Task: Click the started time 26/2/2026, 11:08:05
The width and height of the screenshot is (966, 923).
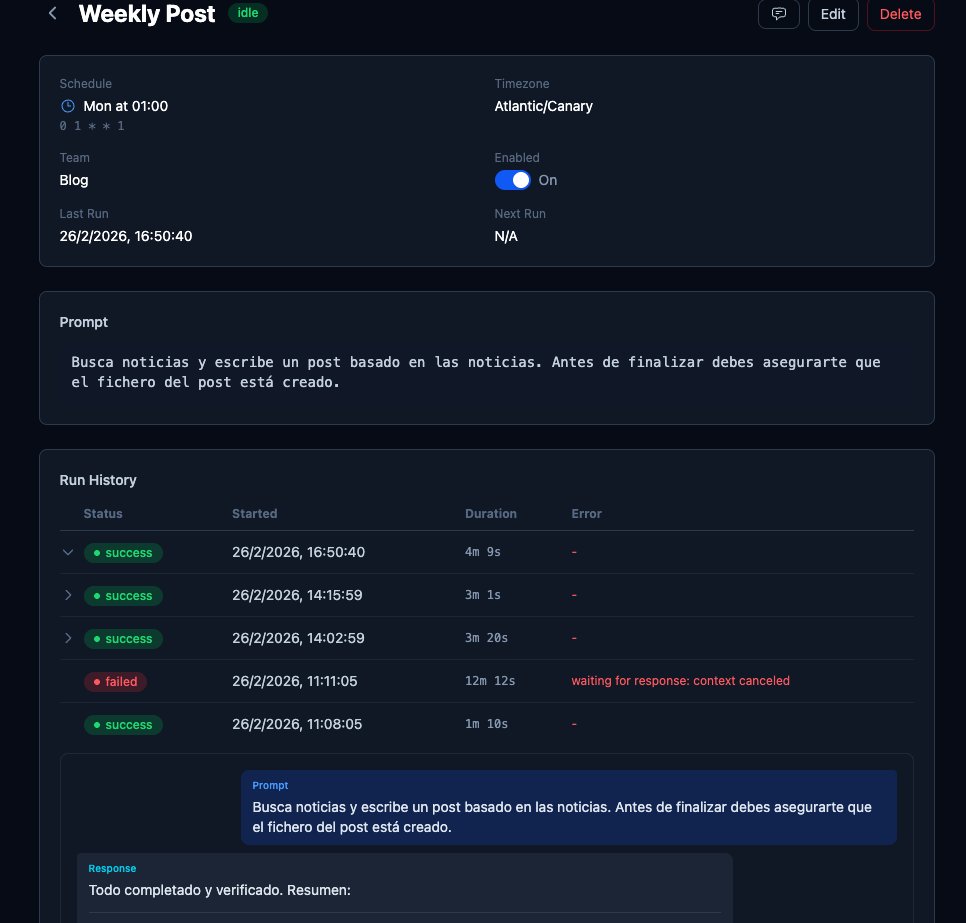Action: [x=297, y=724]
